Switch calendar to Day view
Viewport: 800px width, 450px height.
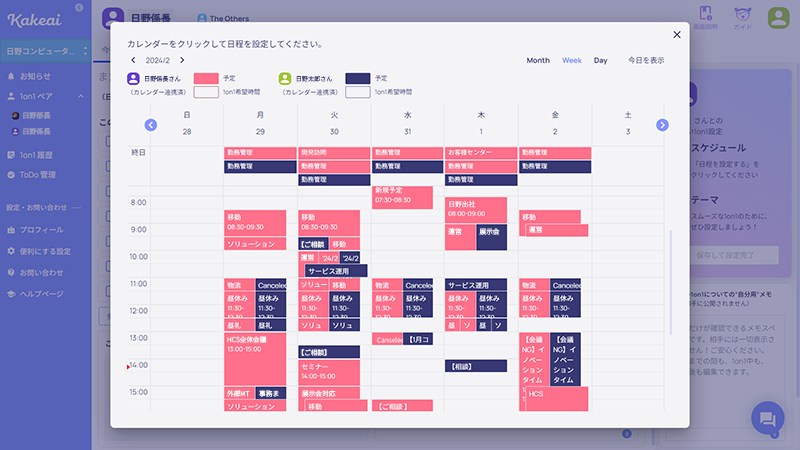click(600, 61)
